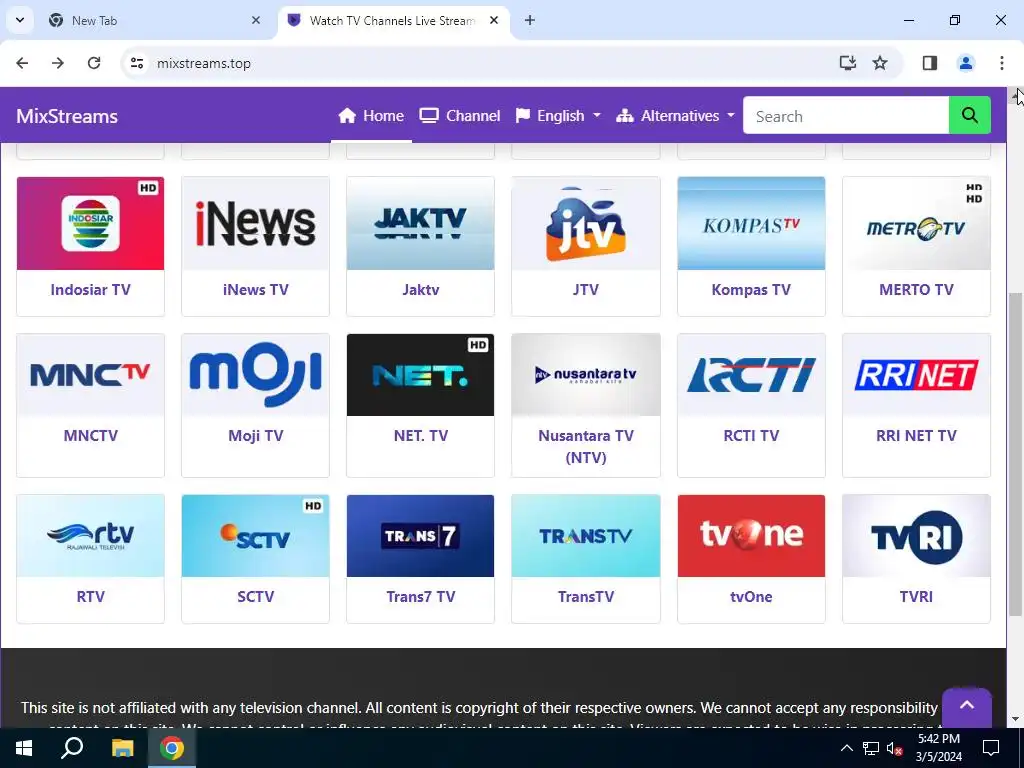The height and width of the screenshot is (768, 1024).
Task: Open the TransTV logo thumbnail
Action: [586, 536]
